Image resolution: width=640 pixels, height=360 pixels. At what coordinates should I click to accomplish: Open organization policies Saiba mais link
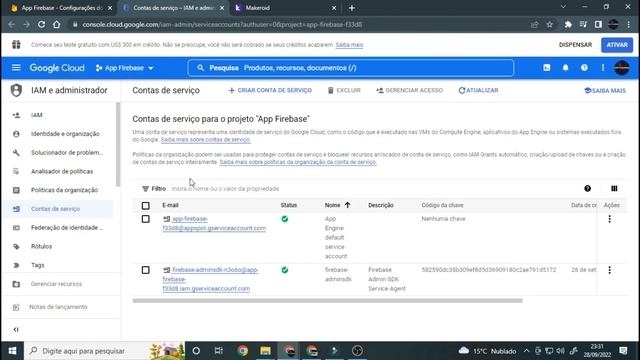tap(298, 162)
